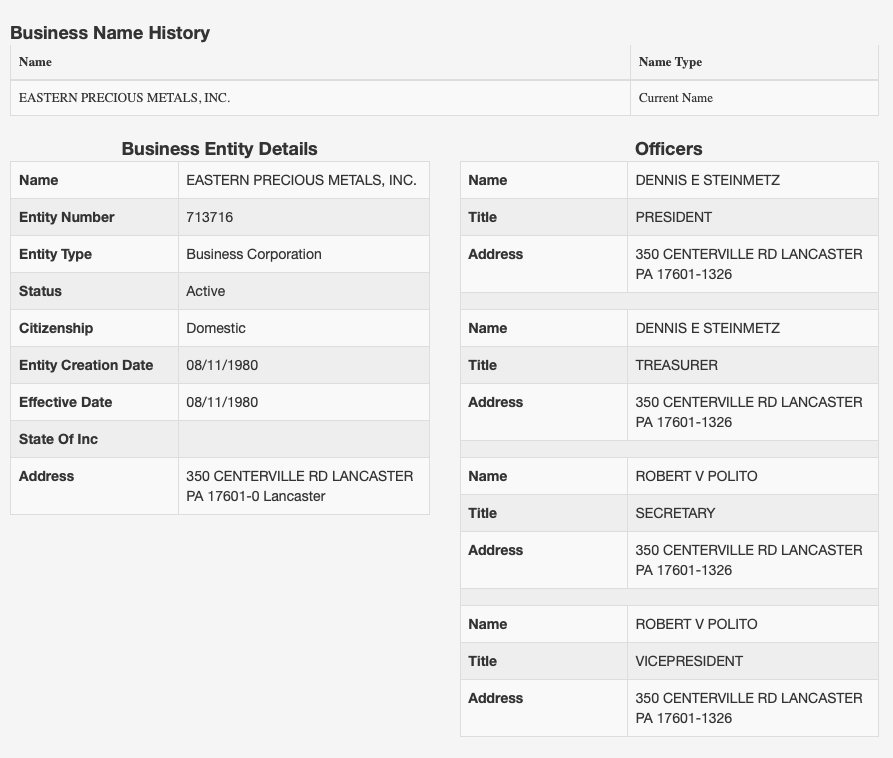Click the Business Entity Details heading
Screen dimensions: 893x758
point(219,149)
